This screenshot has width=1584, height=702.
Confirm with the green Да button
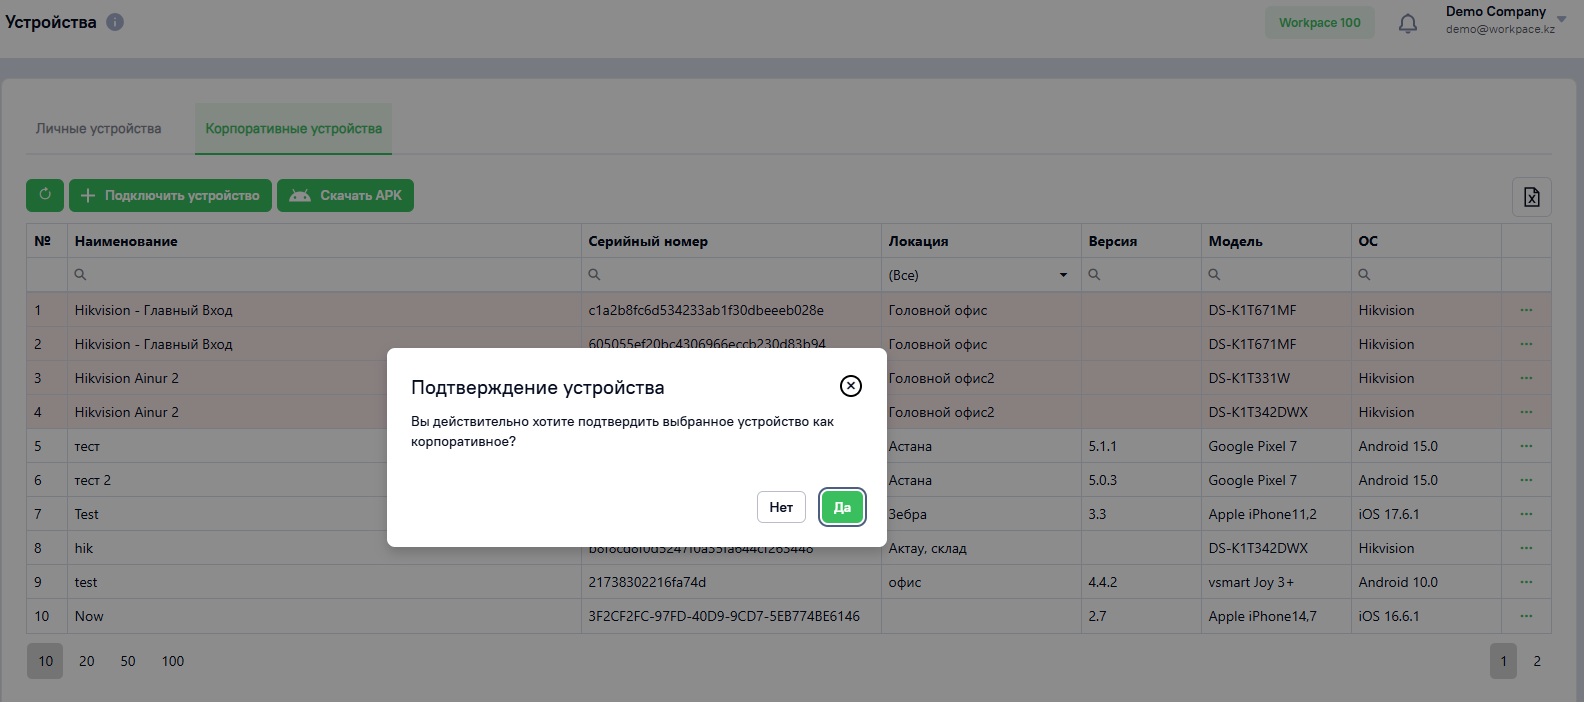pyautogui.click(x=842, y=507)
